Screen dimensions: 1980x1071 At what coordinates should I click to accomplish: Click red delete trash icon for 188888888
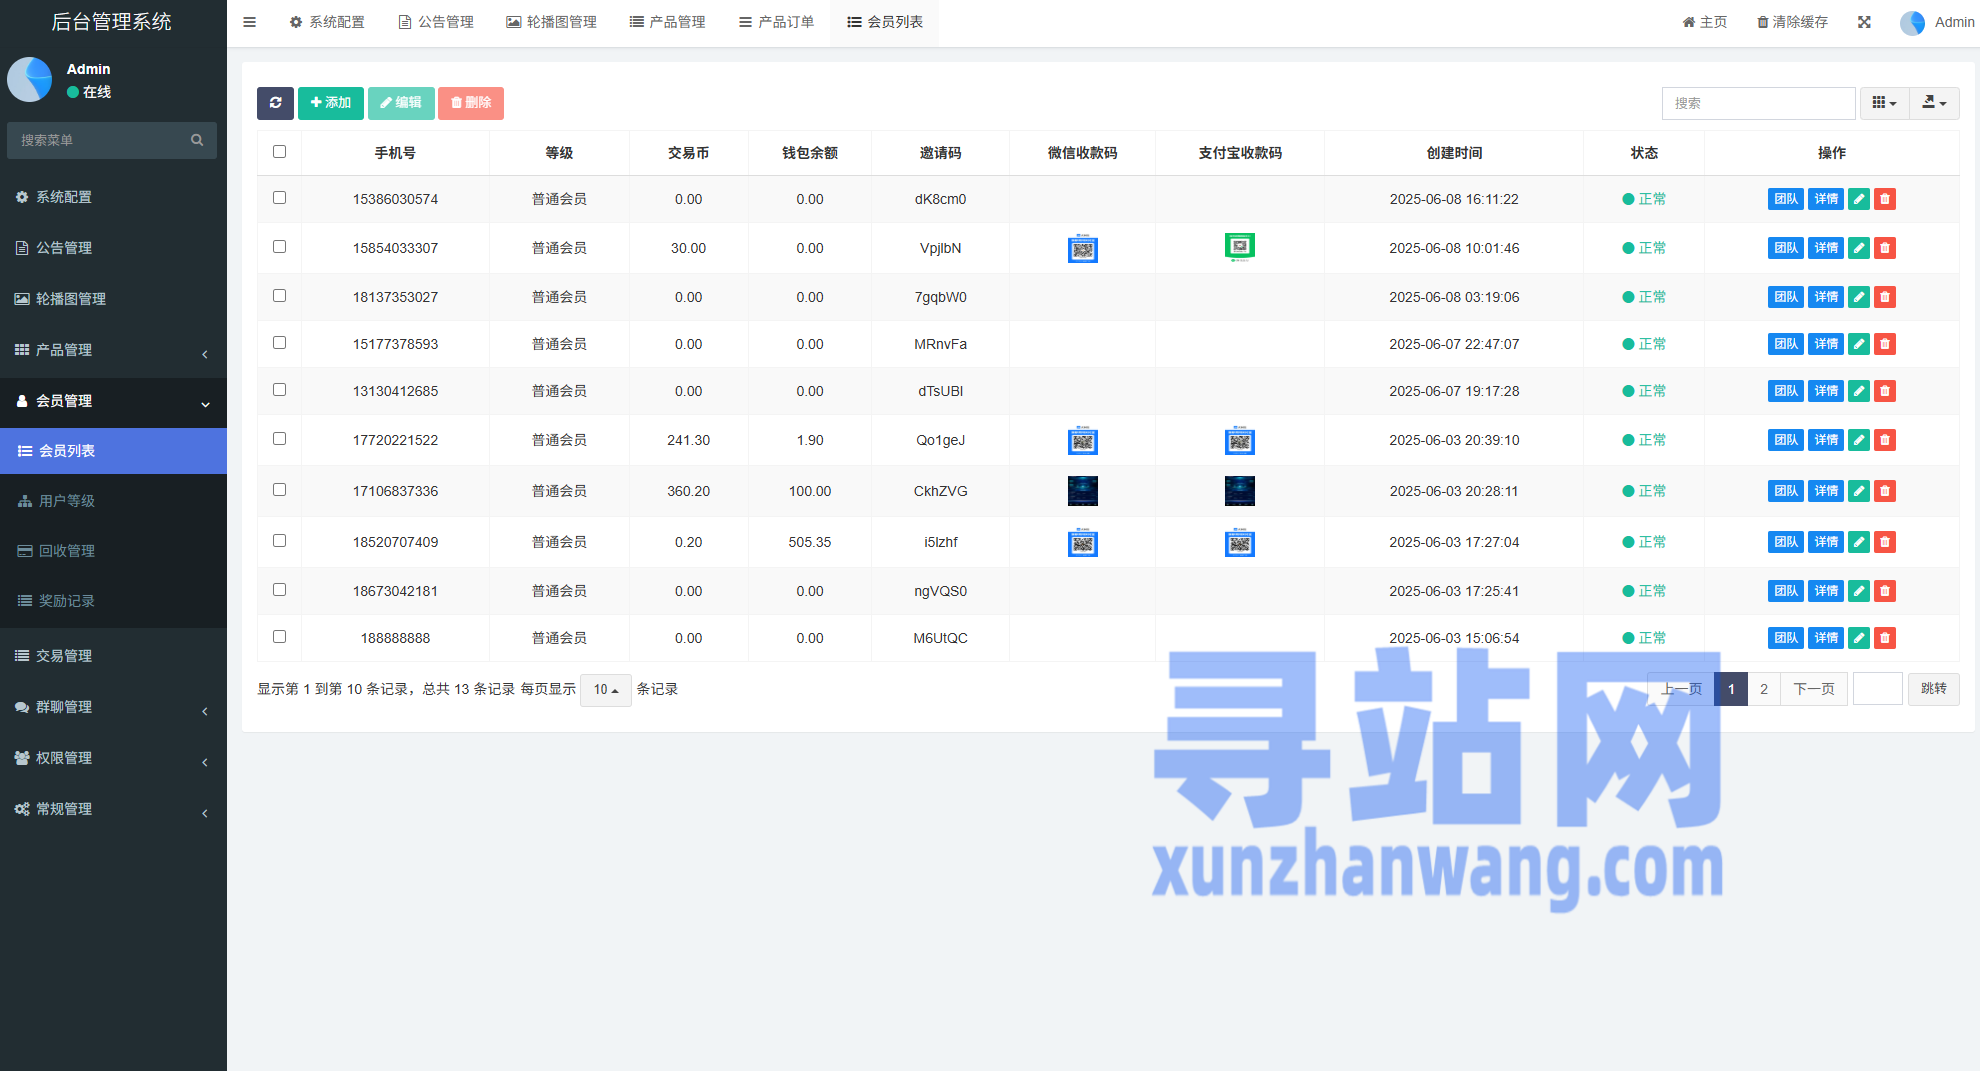(x=1885, y=638)
